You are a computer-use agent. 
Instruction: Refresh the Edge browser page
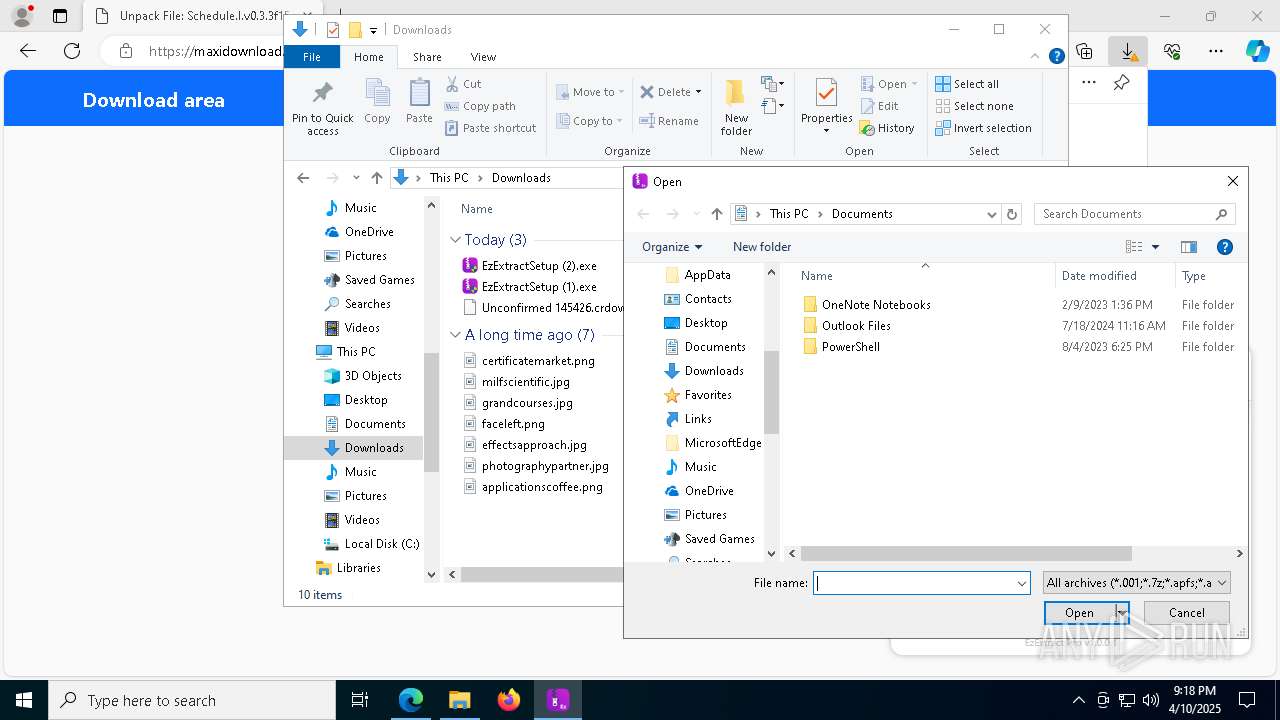coord(72,51)
